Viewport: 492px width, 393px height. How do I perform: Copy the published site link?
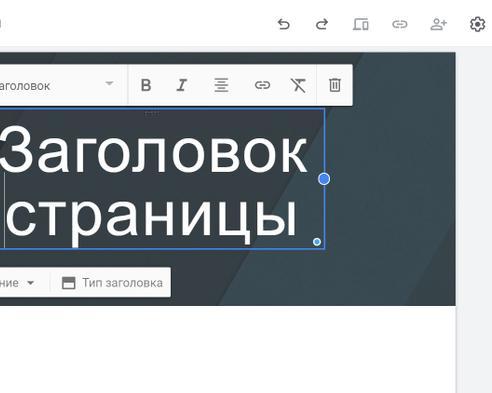400,24
